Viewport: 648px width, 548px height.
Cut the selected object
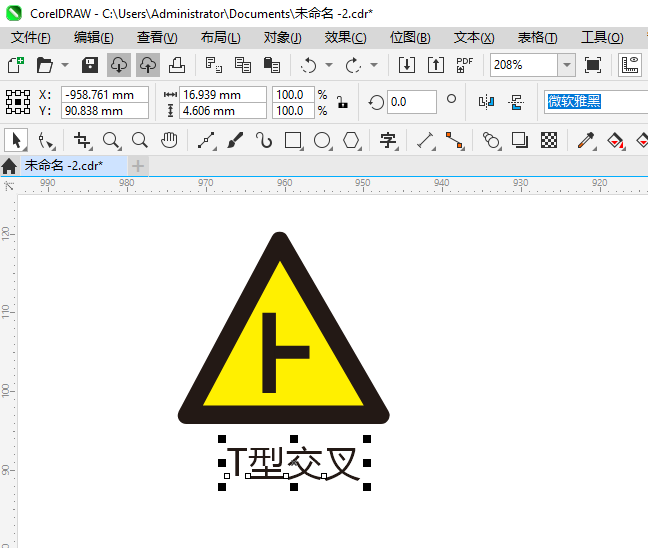pyautogui.click(x=214, y=65)
